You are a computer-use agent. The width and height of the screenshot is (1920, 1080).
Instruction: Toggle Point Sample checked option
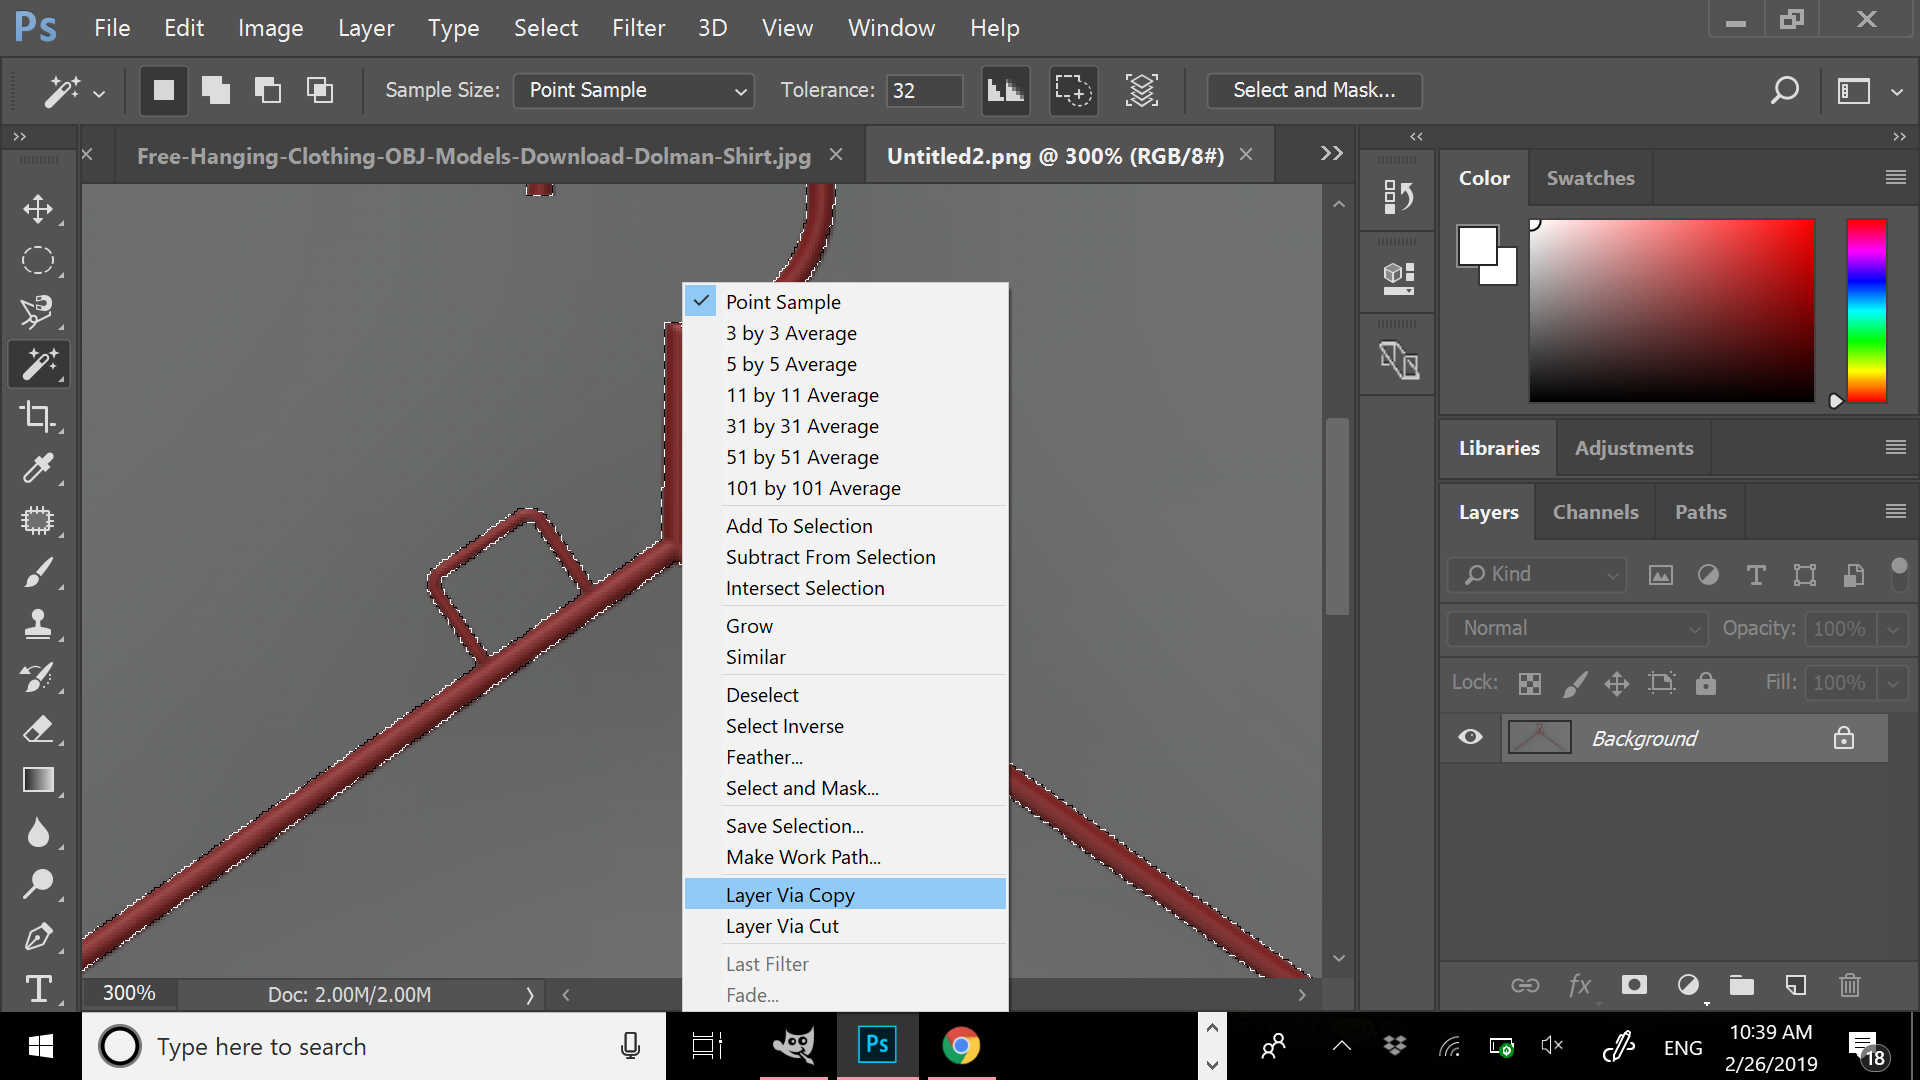pos(783,301)
